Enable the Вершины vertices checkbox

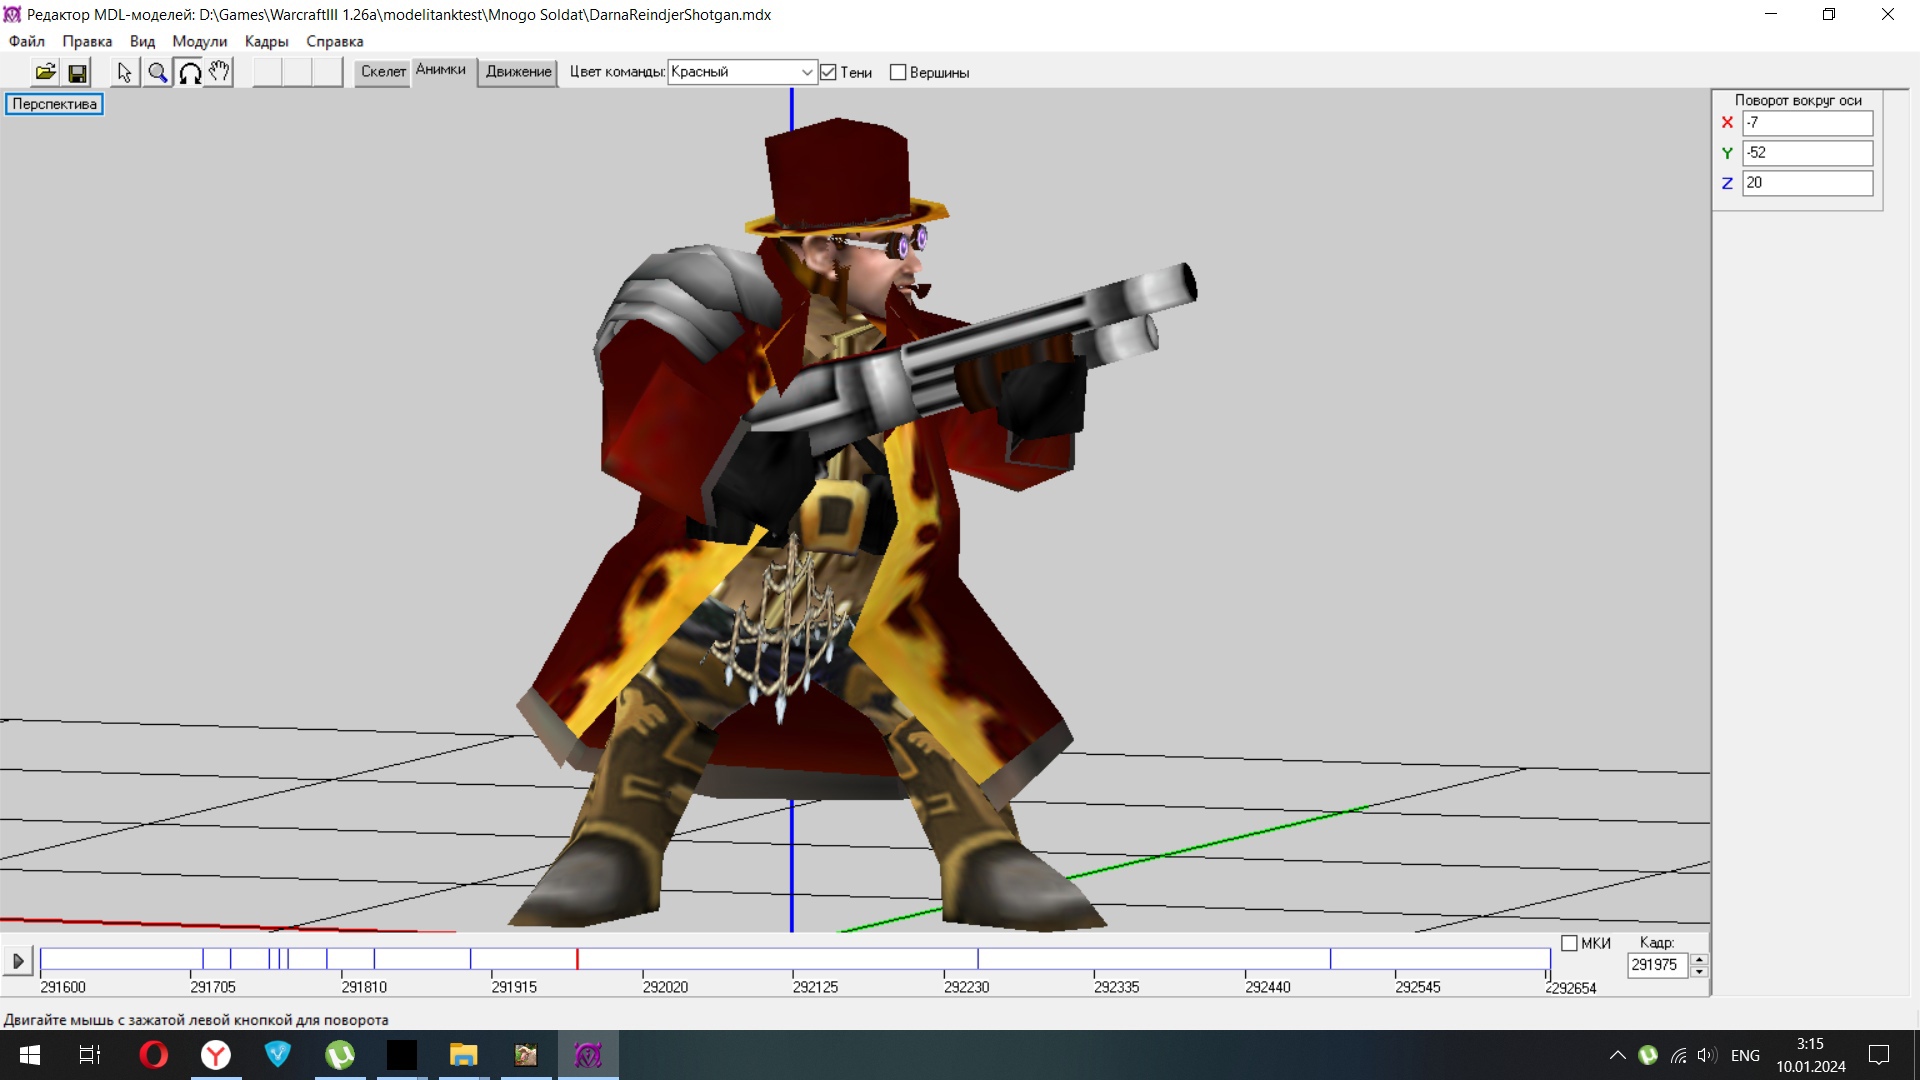(x=898, y=72)
